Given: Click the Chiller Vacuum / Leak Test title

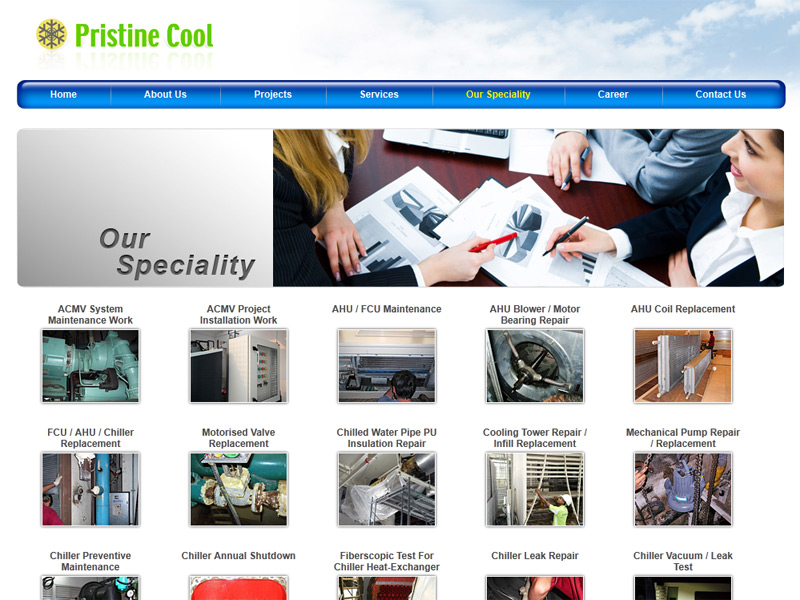Looking at the screenshot, I should pos(683,561).
